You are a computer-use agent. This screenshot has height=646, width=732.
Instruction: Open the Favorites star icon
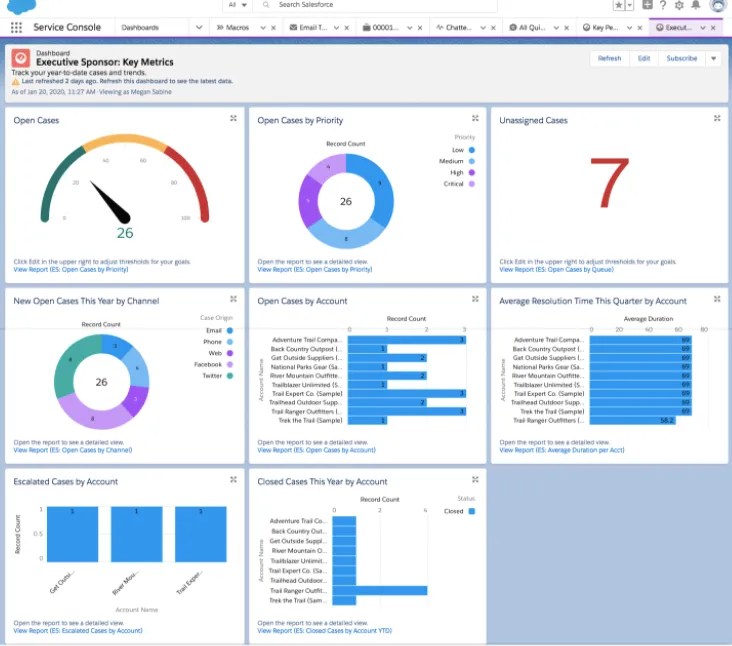(619, 6)
